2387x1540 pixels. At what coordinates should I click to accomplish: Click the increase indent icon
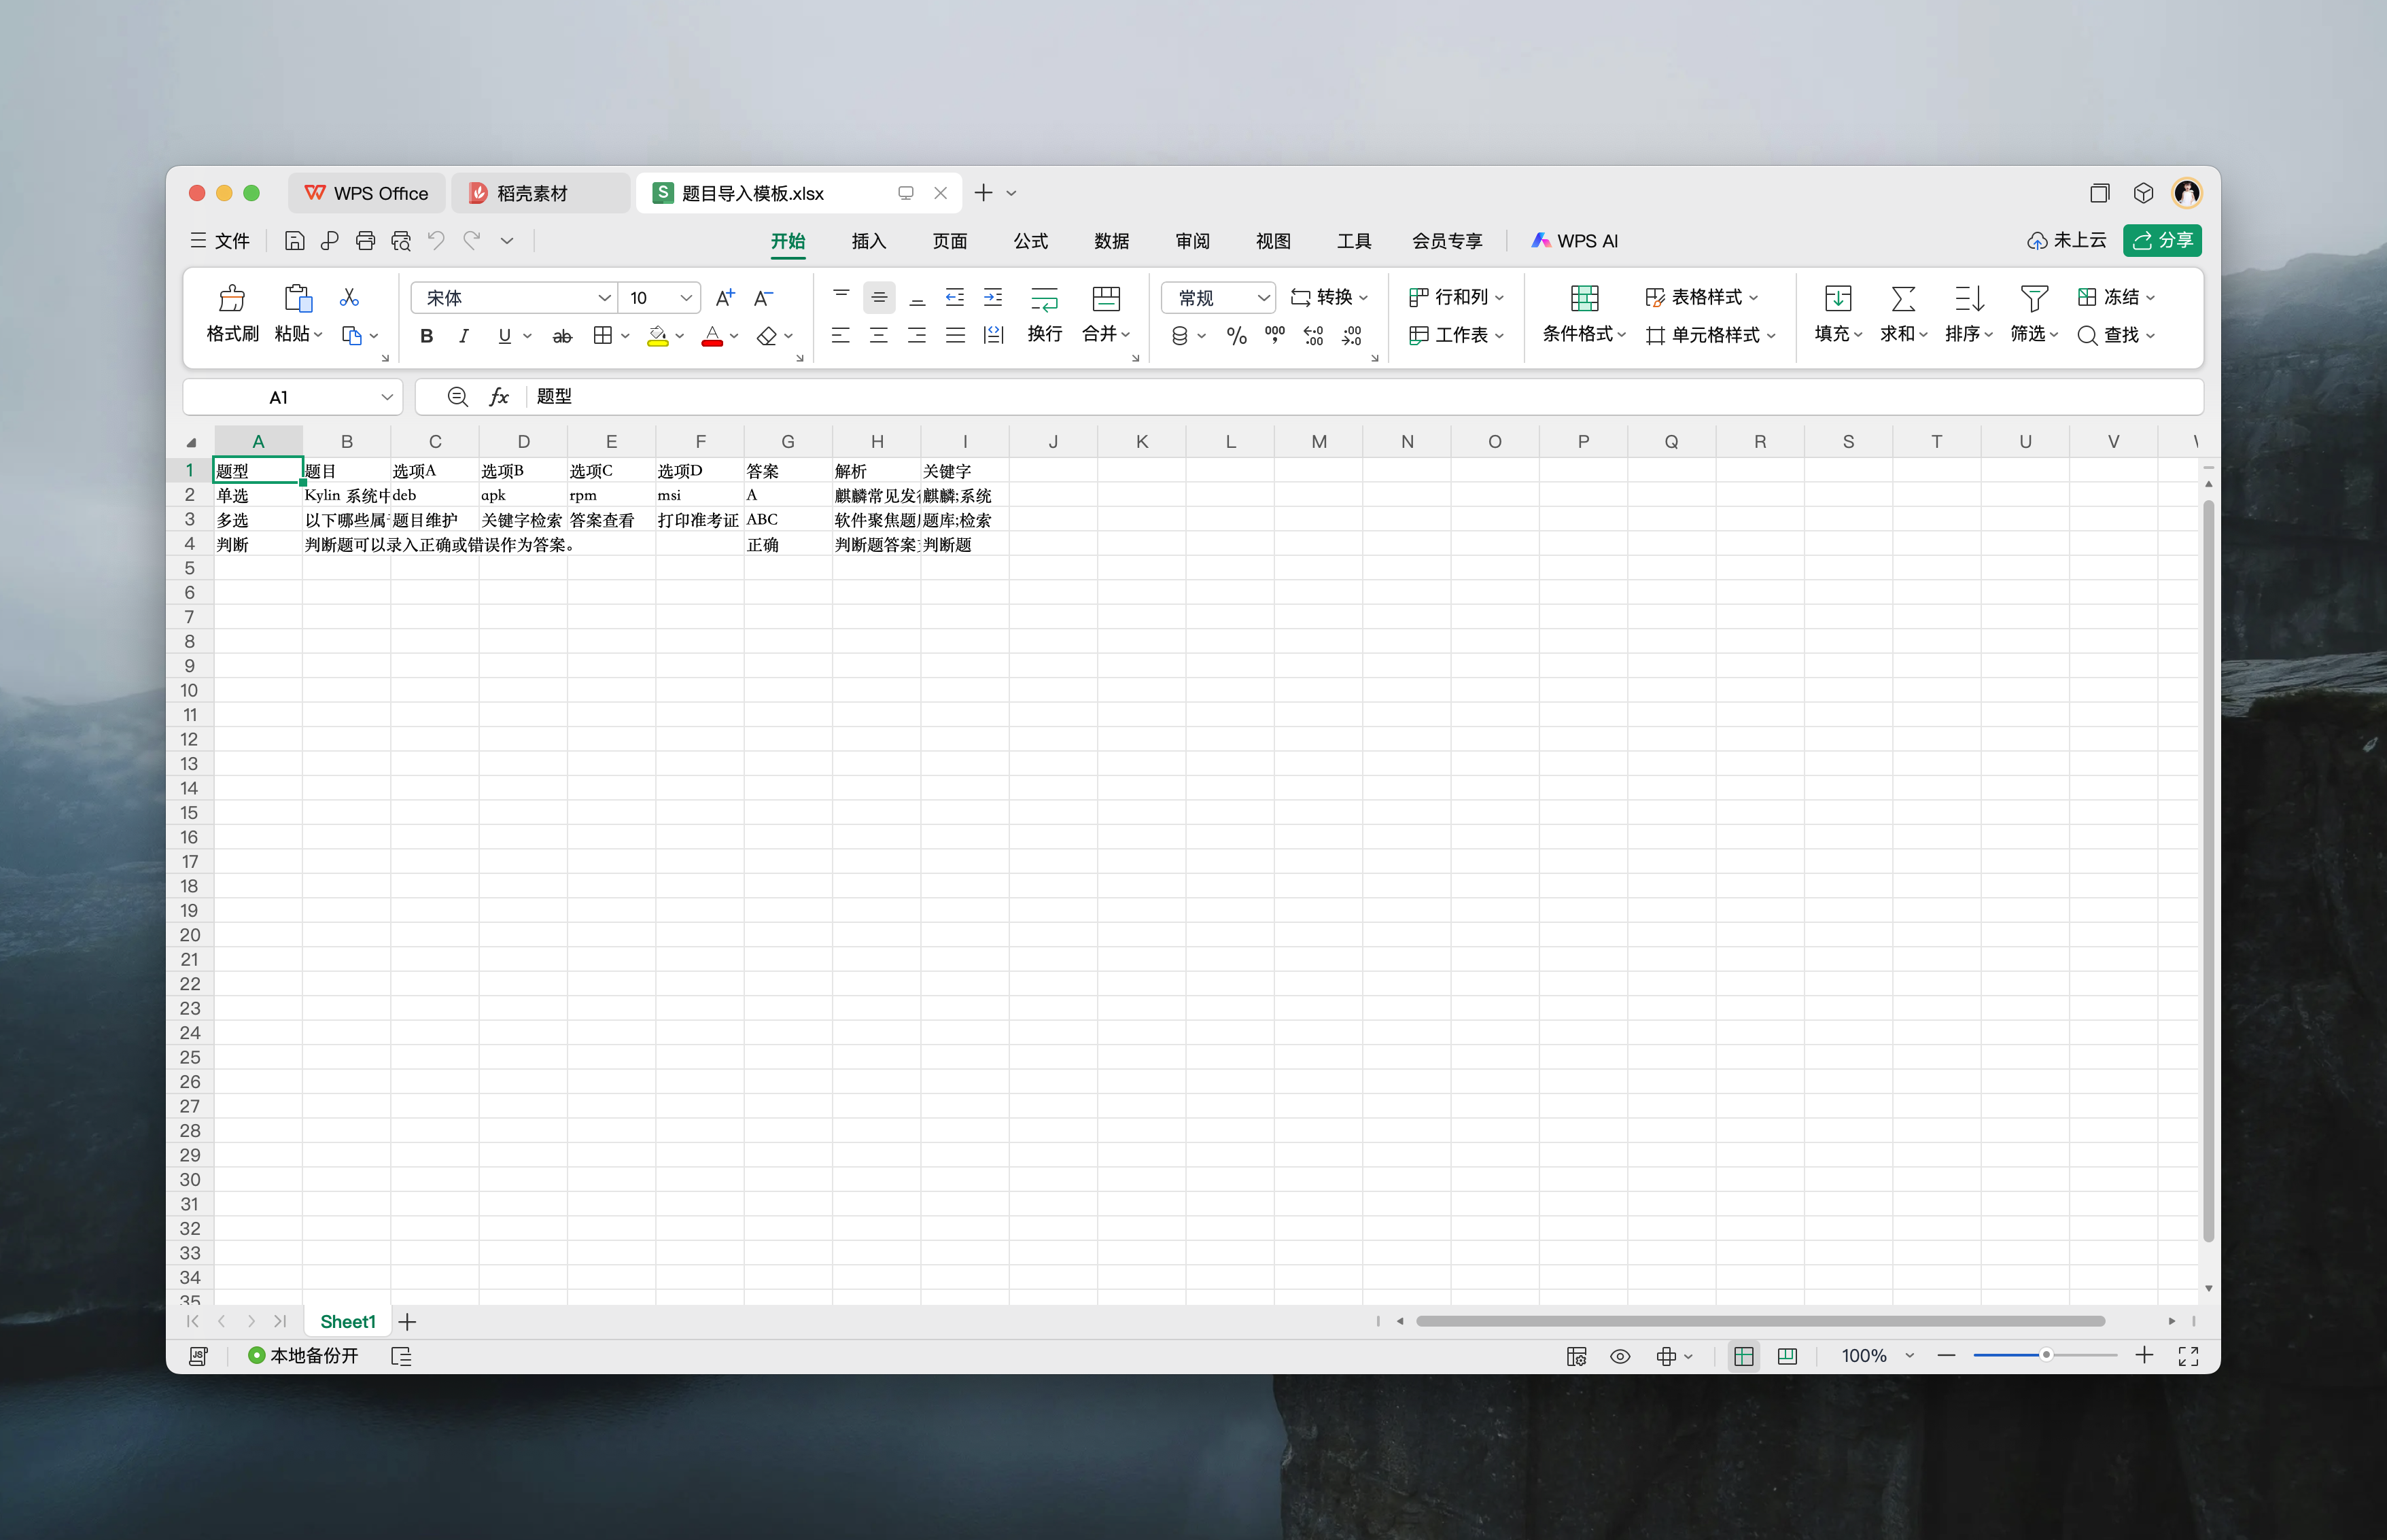tap(993, 297)
